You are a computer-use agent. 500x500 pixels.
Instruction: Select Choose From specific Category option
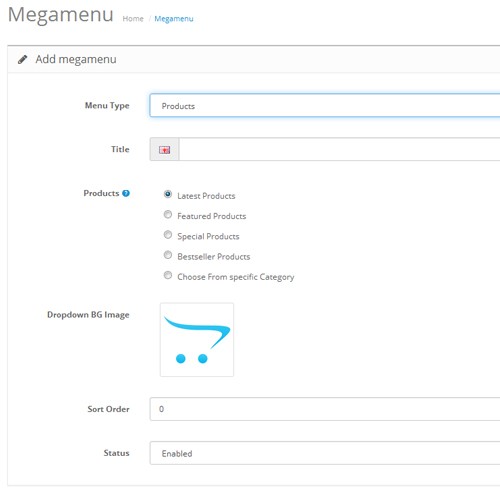168,275
